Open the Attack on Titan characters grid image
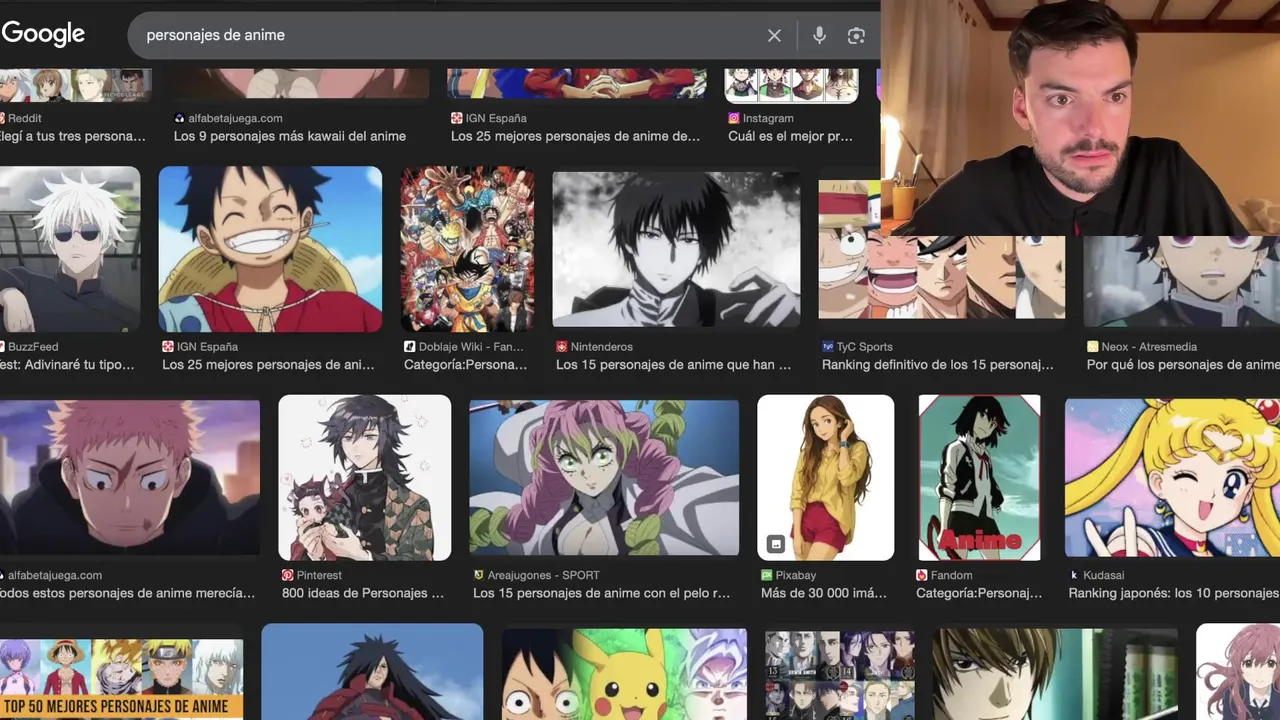This screenshot has width=1280, height=720. click(839, 675)
